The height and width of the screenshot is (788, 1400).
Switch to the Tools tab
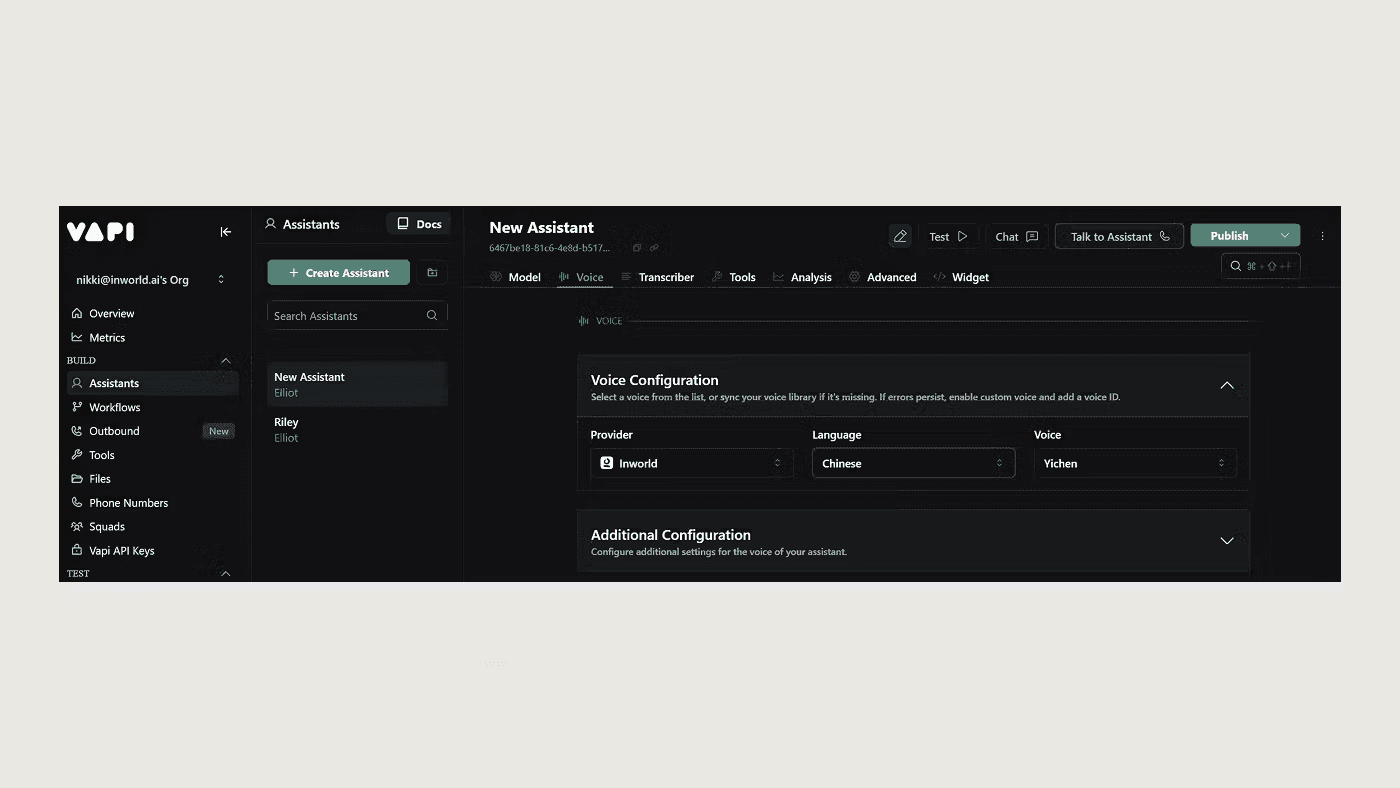coord(733,277)
